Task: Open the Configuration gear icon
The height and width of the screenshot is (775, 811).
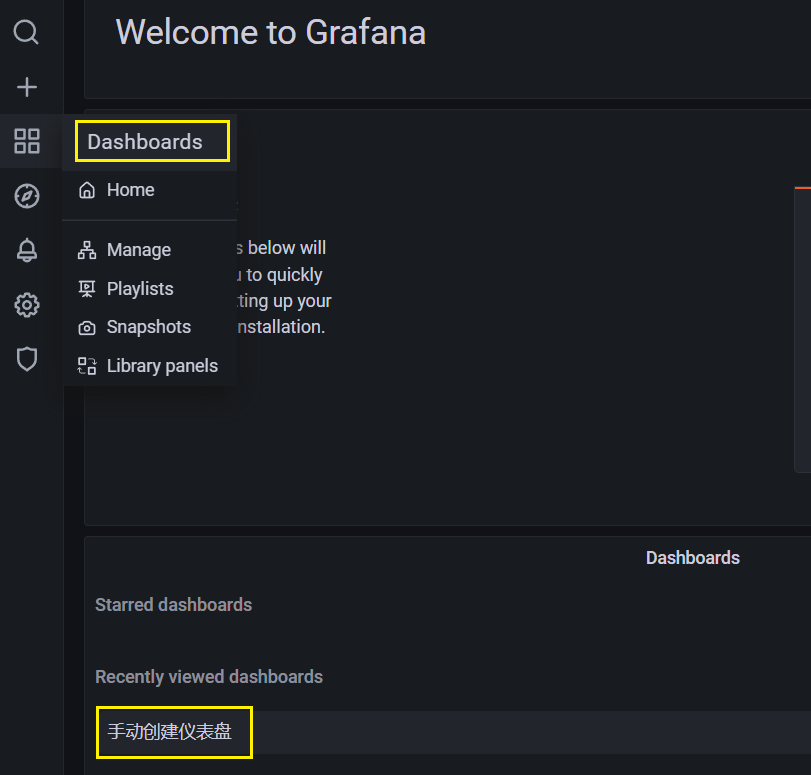Action: click(x=26, y=305)
